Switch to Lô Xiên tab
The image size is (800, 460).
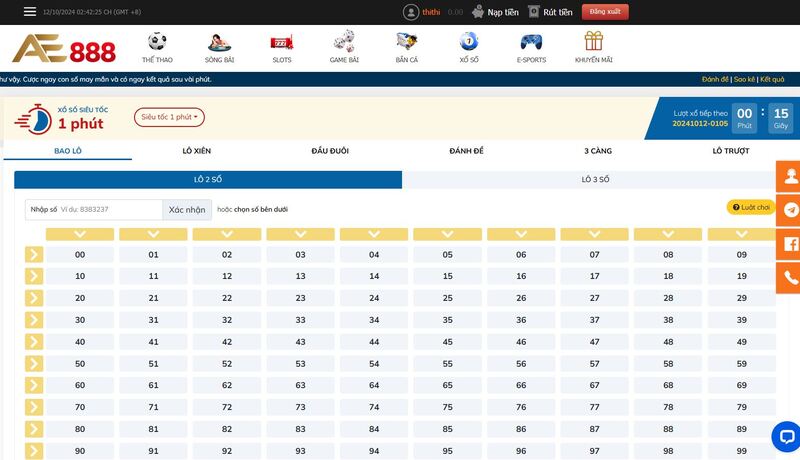tap(196, 151)
